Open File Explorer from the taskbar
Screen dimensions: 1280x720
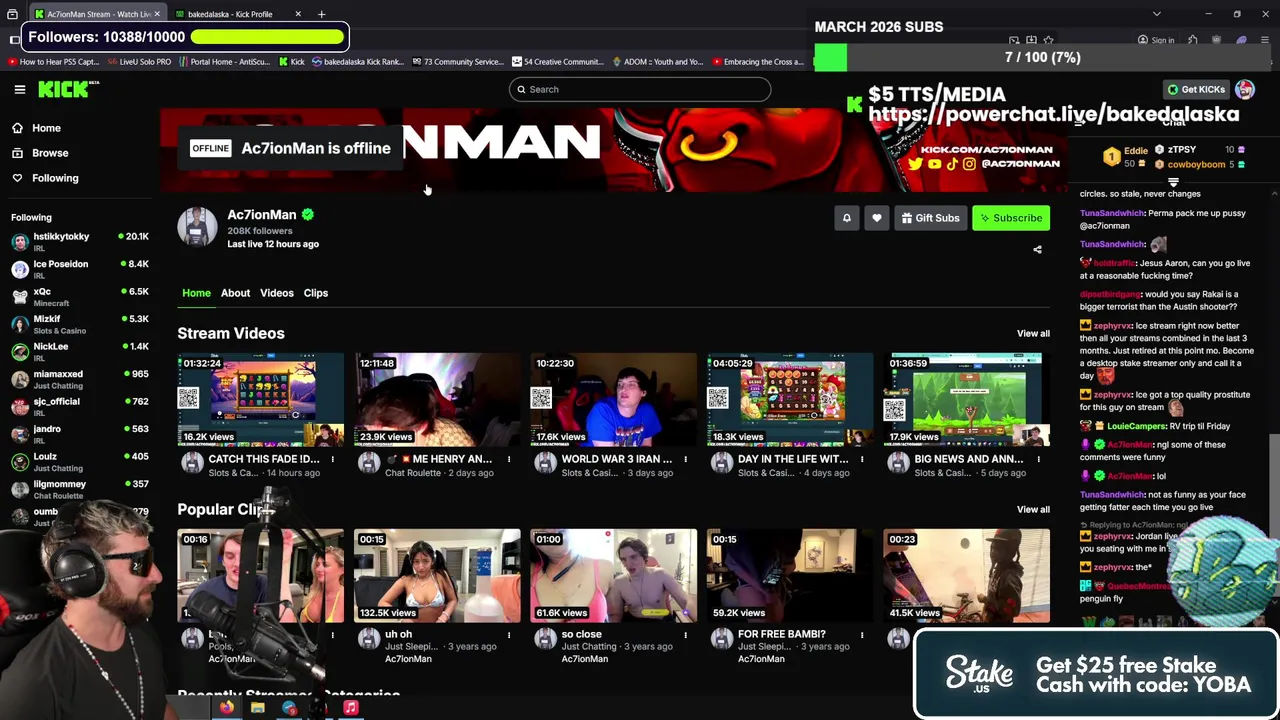click(258, 708)
